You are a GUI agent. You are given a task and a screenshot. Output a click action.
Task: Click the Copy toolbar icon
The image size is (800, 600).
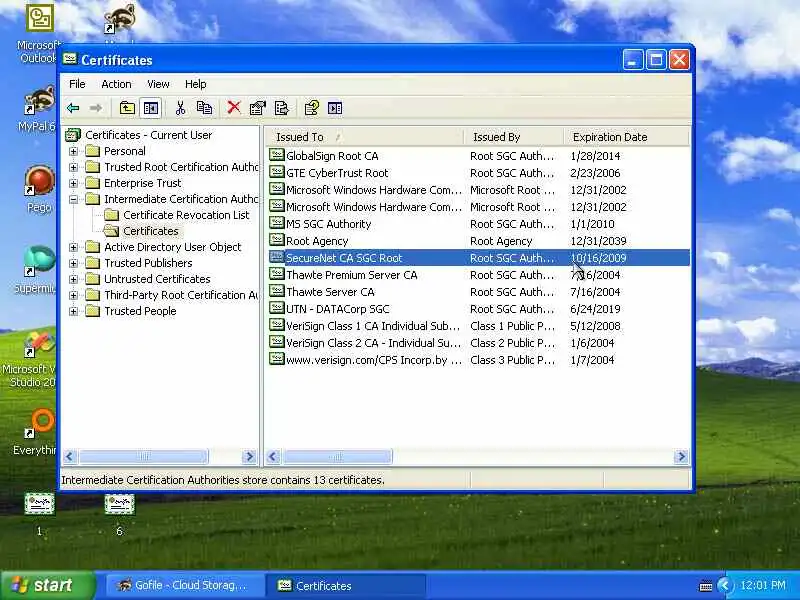(205, 108)
